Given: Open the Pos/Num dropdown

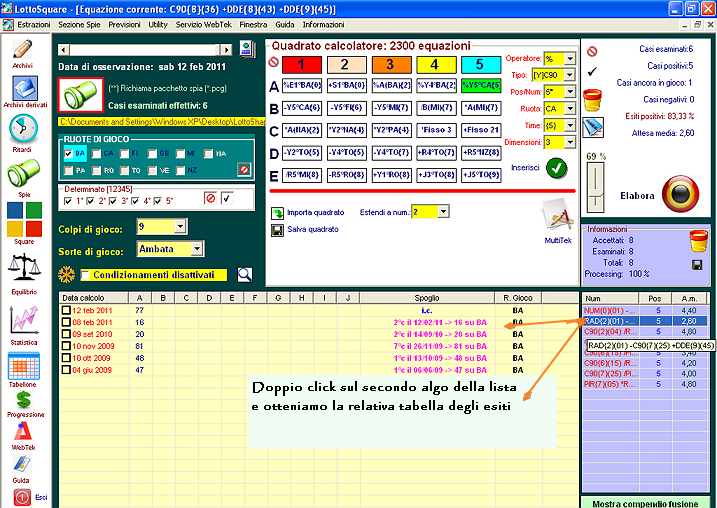Looking at the screenshot, I should click(x=570, y=92).
